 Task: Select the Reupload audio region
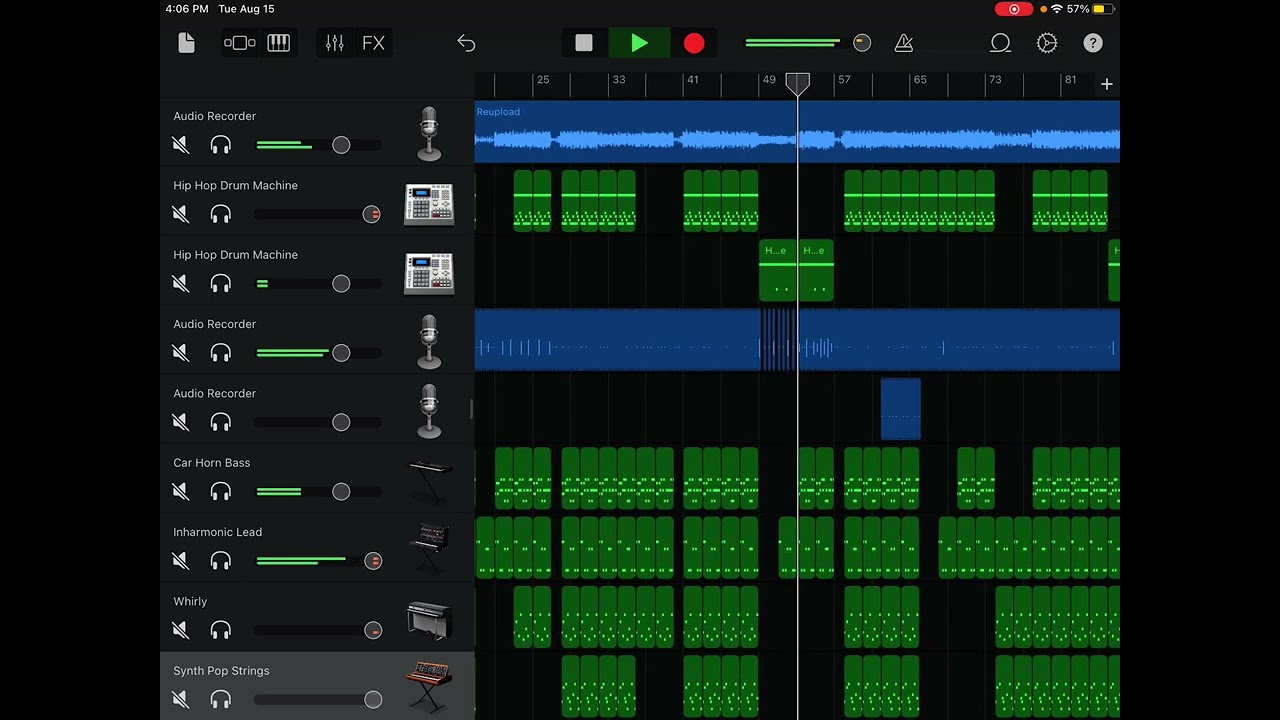tap(797, 131)
